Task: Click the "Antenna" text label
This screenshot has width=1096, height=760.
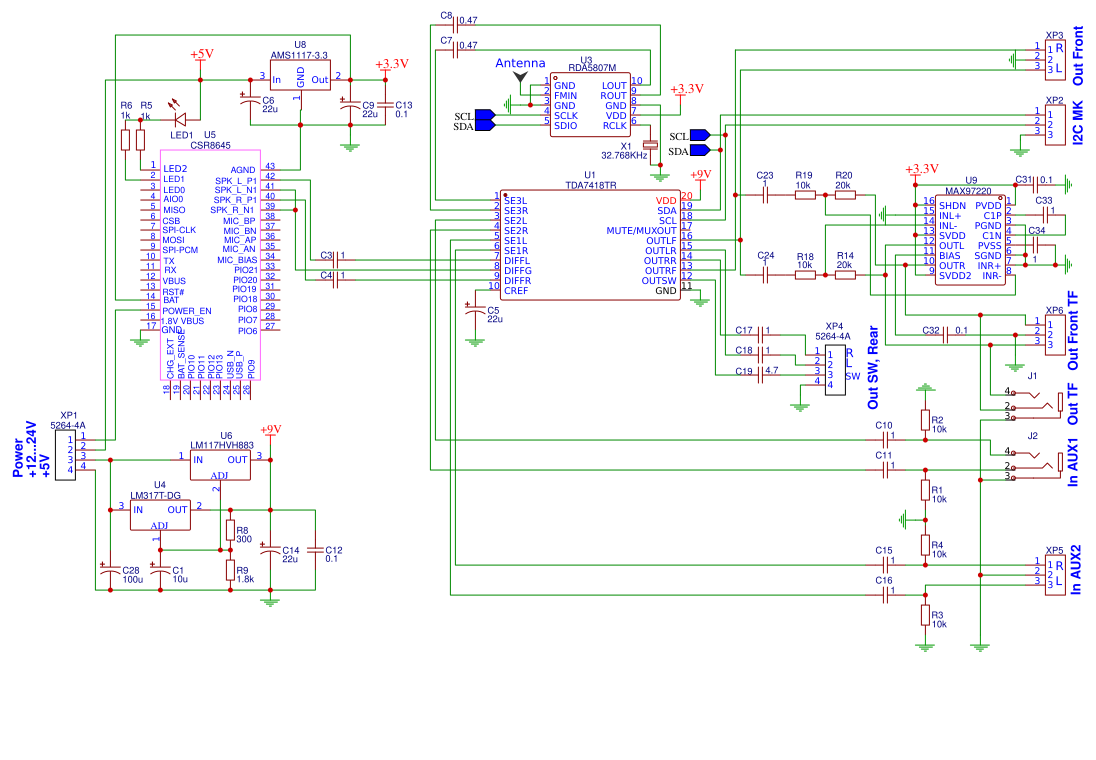Action: point(520,63)
